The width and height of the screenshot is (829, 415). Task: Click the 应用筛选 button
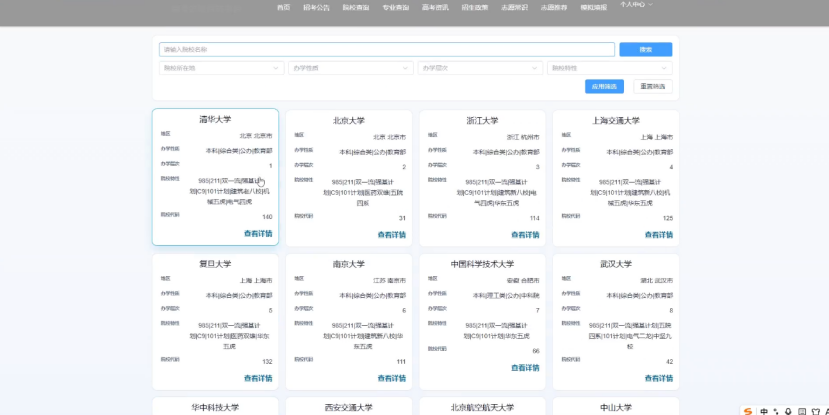pos(604,86)
